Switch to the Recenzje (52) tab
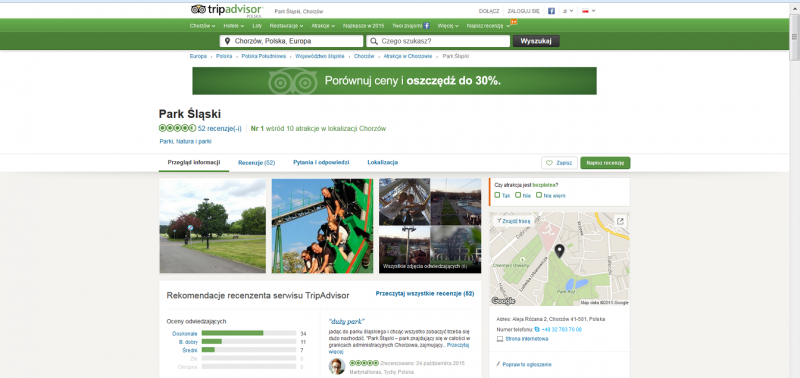800x378 pixels. point(257,163)
